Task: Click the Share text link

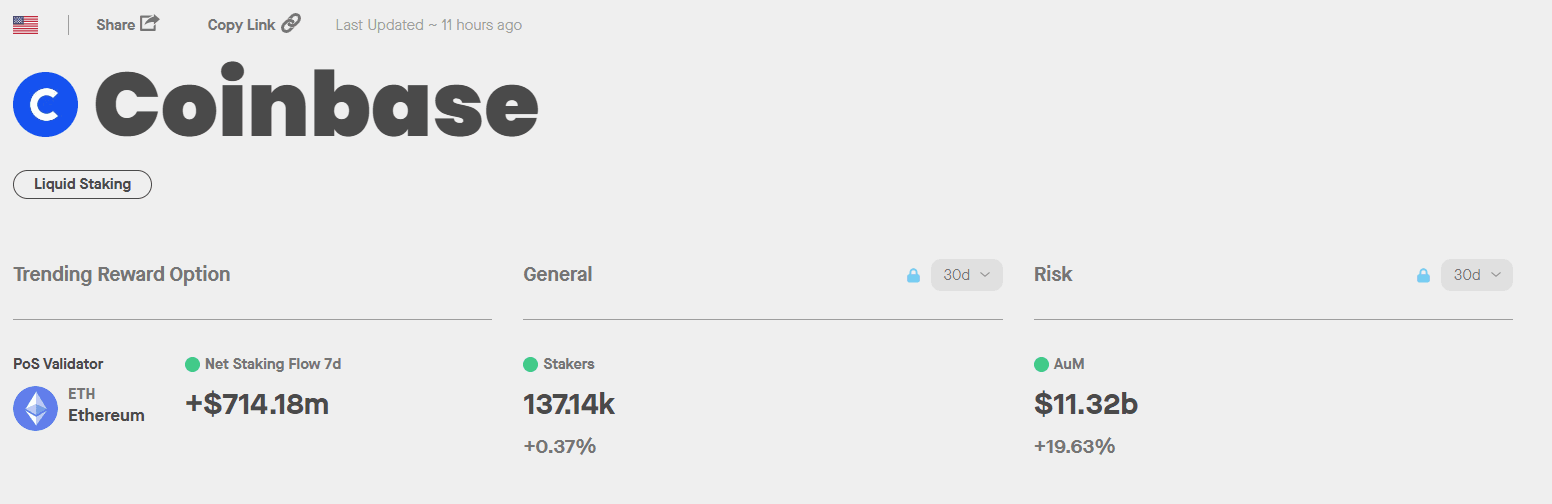Action: coord(115,25)
